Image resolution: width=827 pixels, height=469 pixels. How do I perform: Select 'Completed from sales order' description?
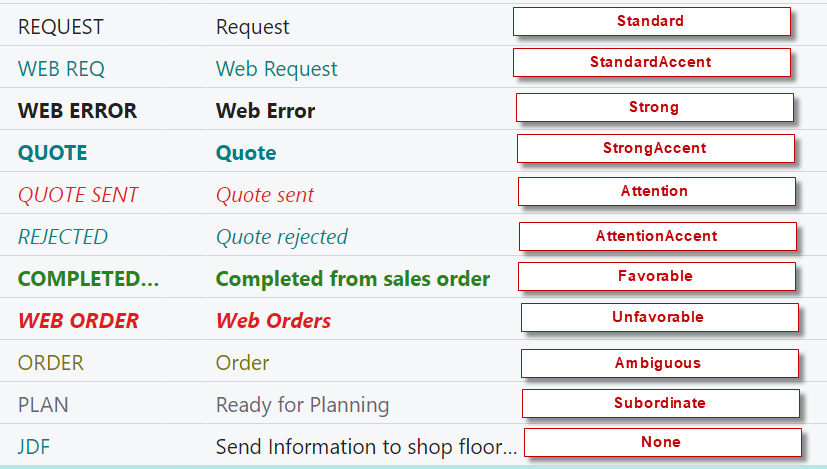pos(353,279)
